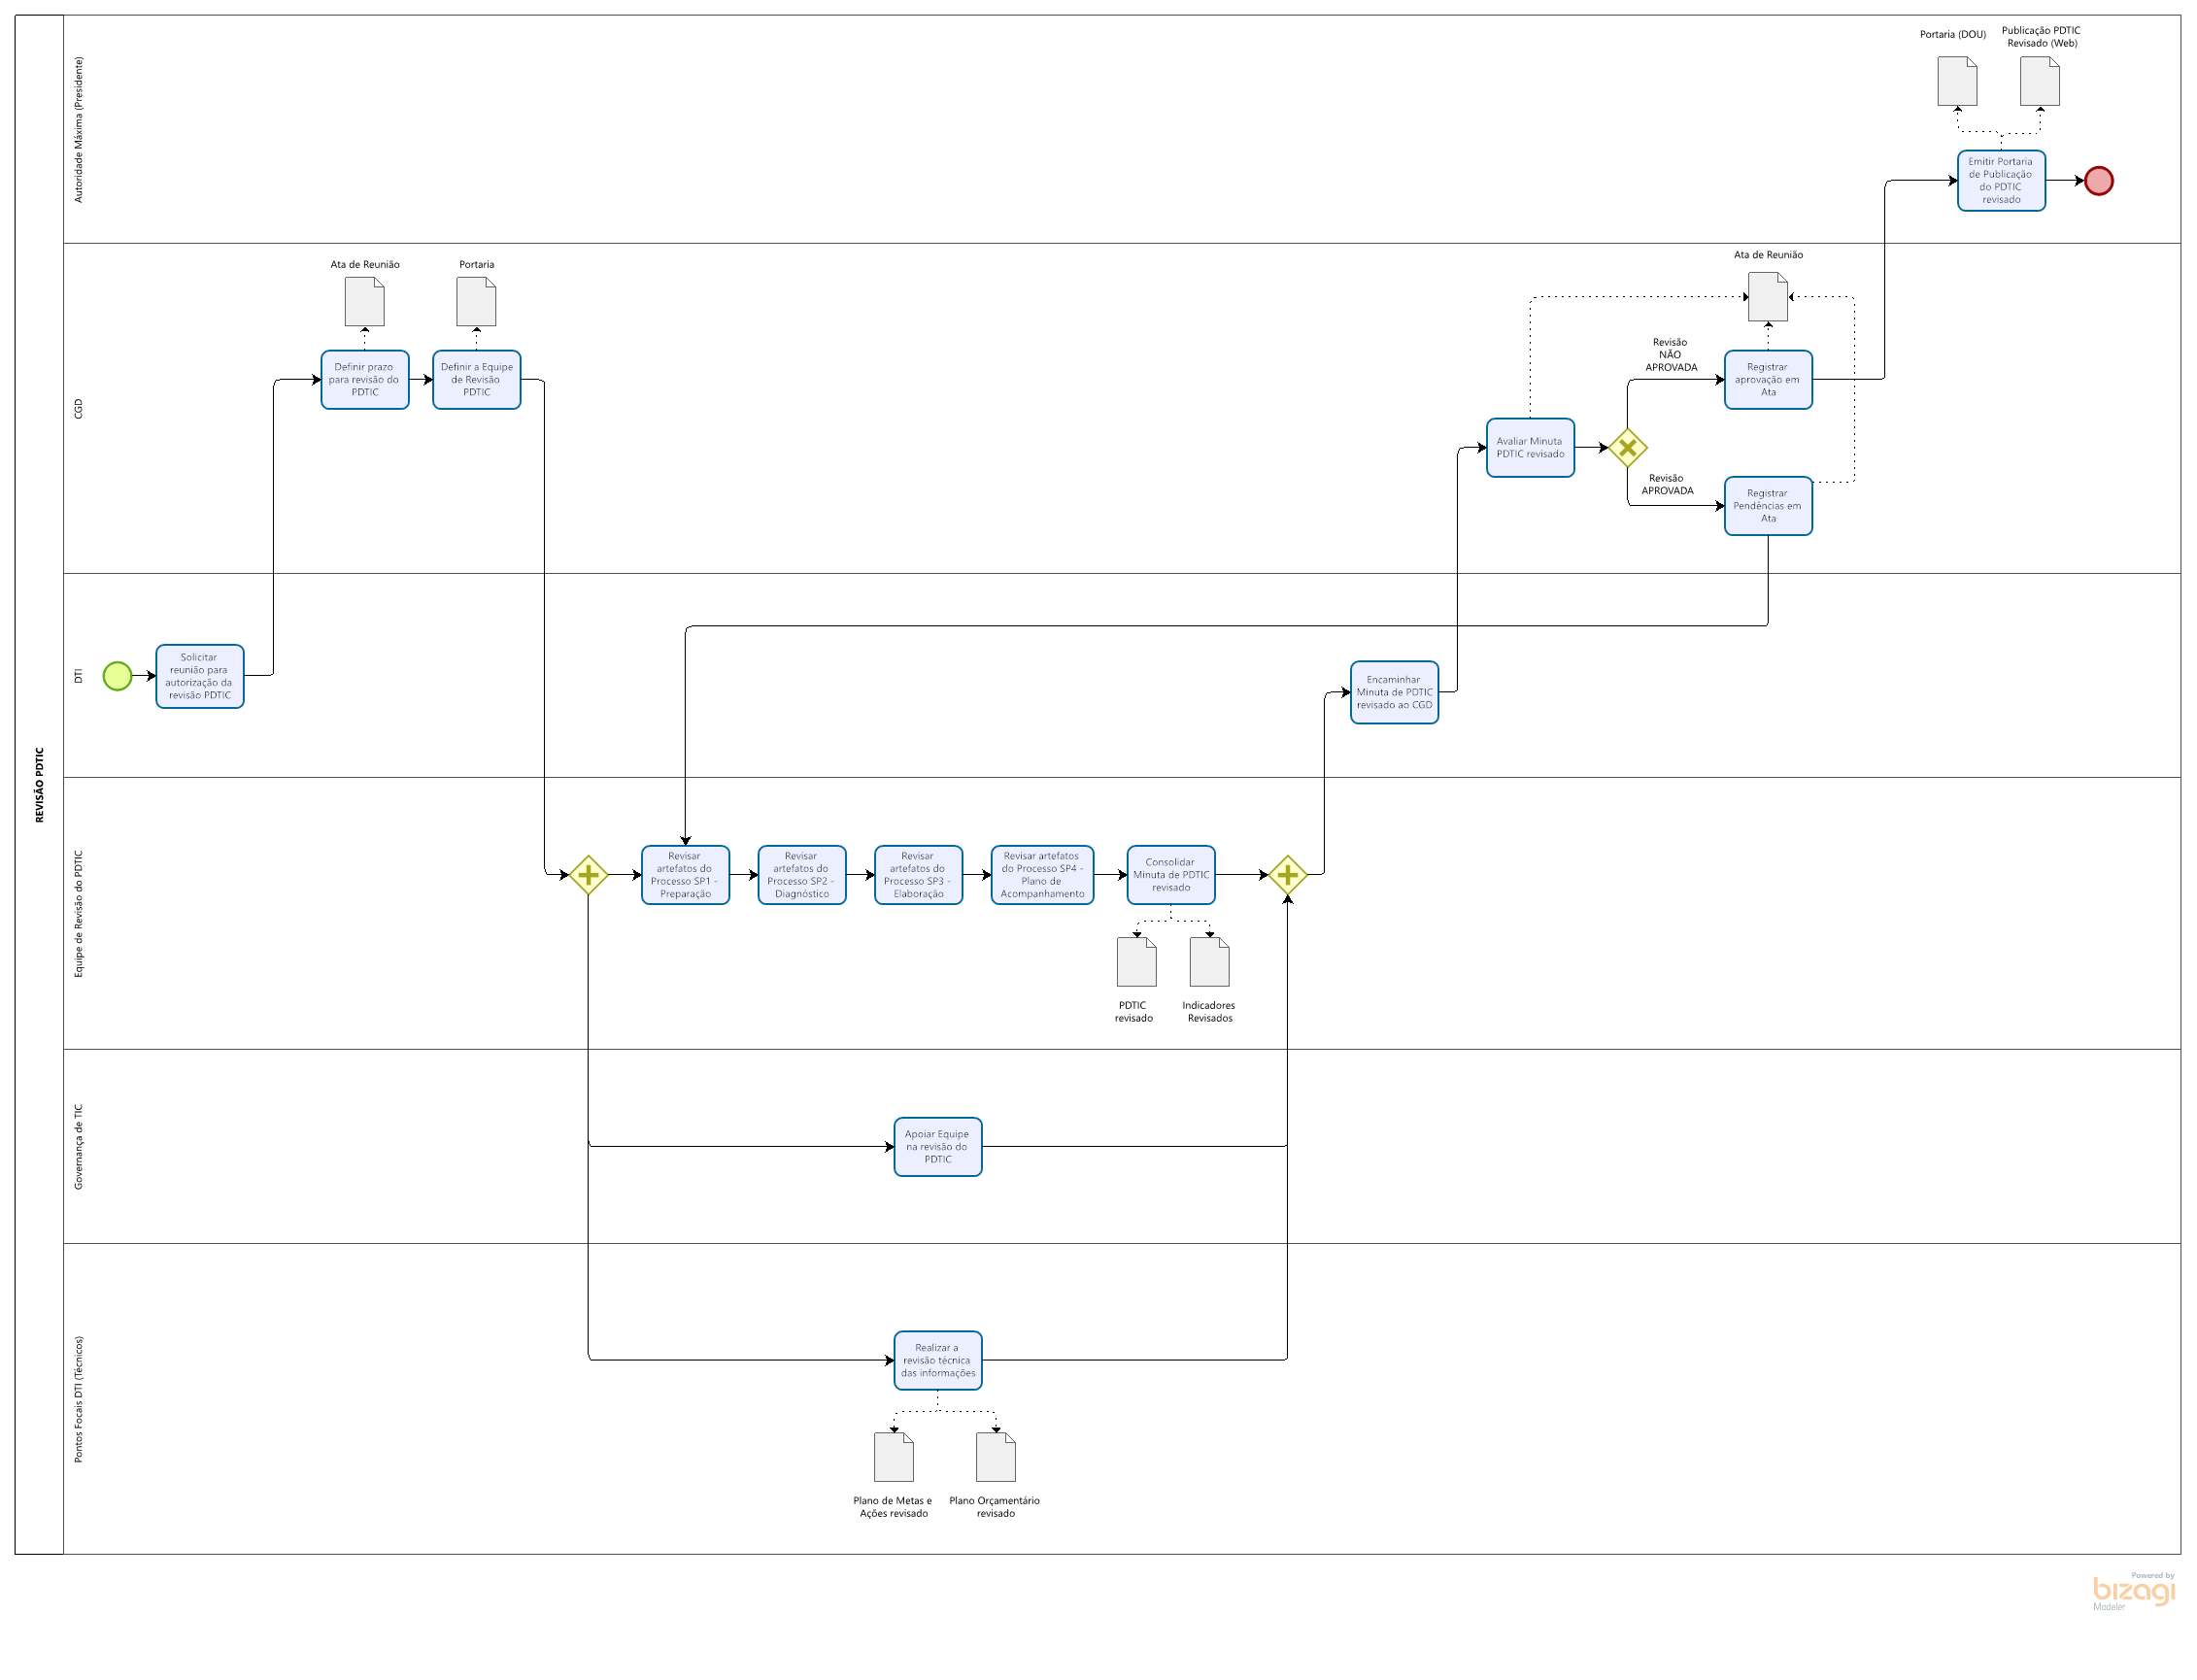Click the PDTIC revisado document icon
Image resolution: width=2197 pixels, height=1680 pixels.
point(1136,962)
